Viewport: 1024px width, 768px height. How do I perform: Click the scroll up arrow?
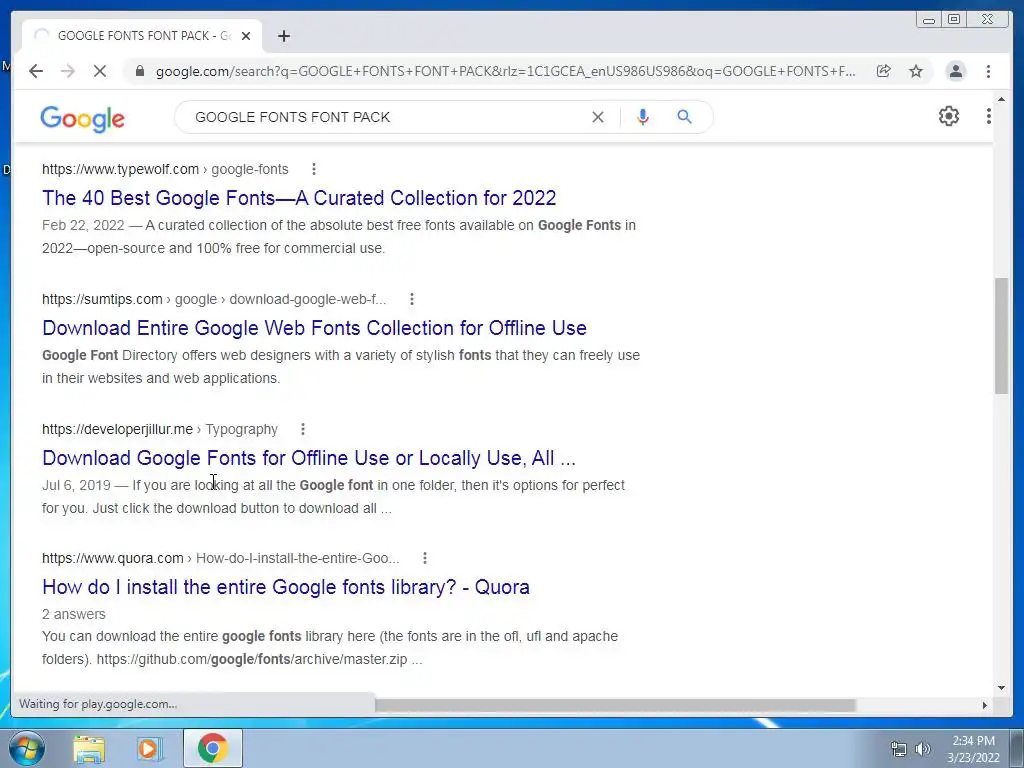coord(1001,100)
